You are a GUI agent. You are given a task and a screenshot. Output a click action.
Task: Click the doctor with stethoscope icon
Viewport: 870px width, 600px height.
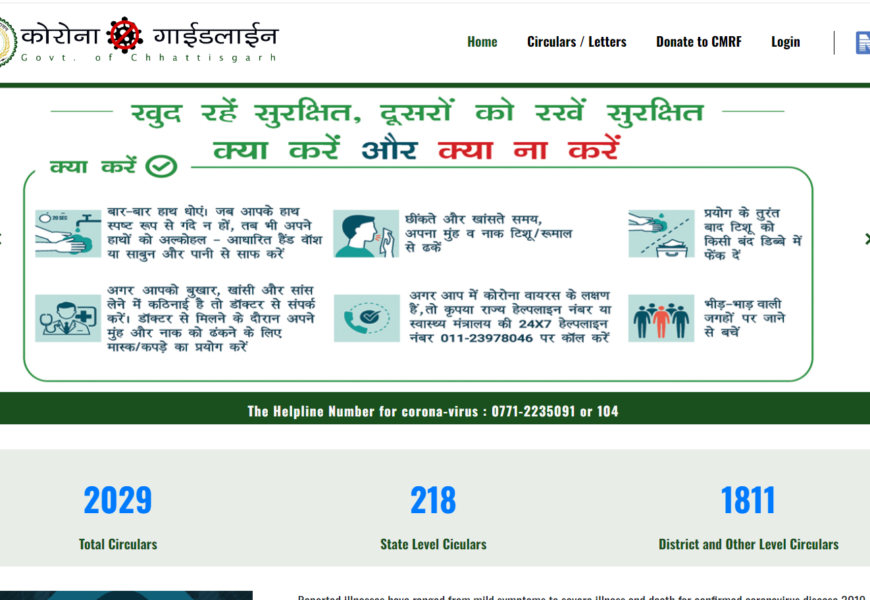coord(67,318)
